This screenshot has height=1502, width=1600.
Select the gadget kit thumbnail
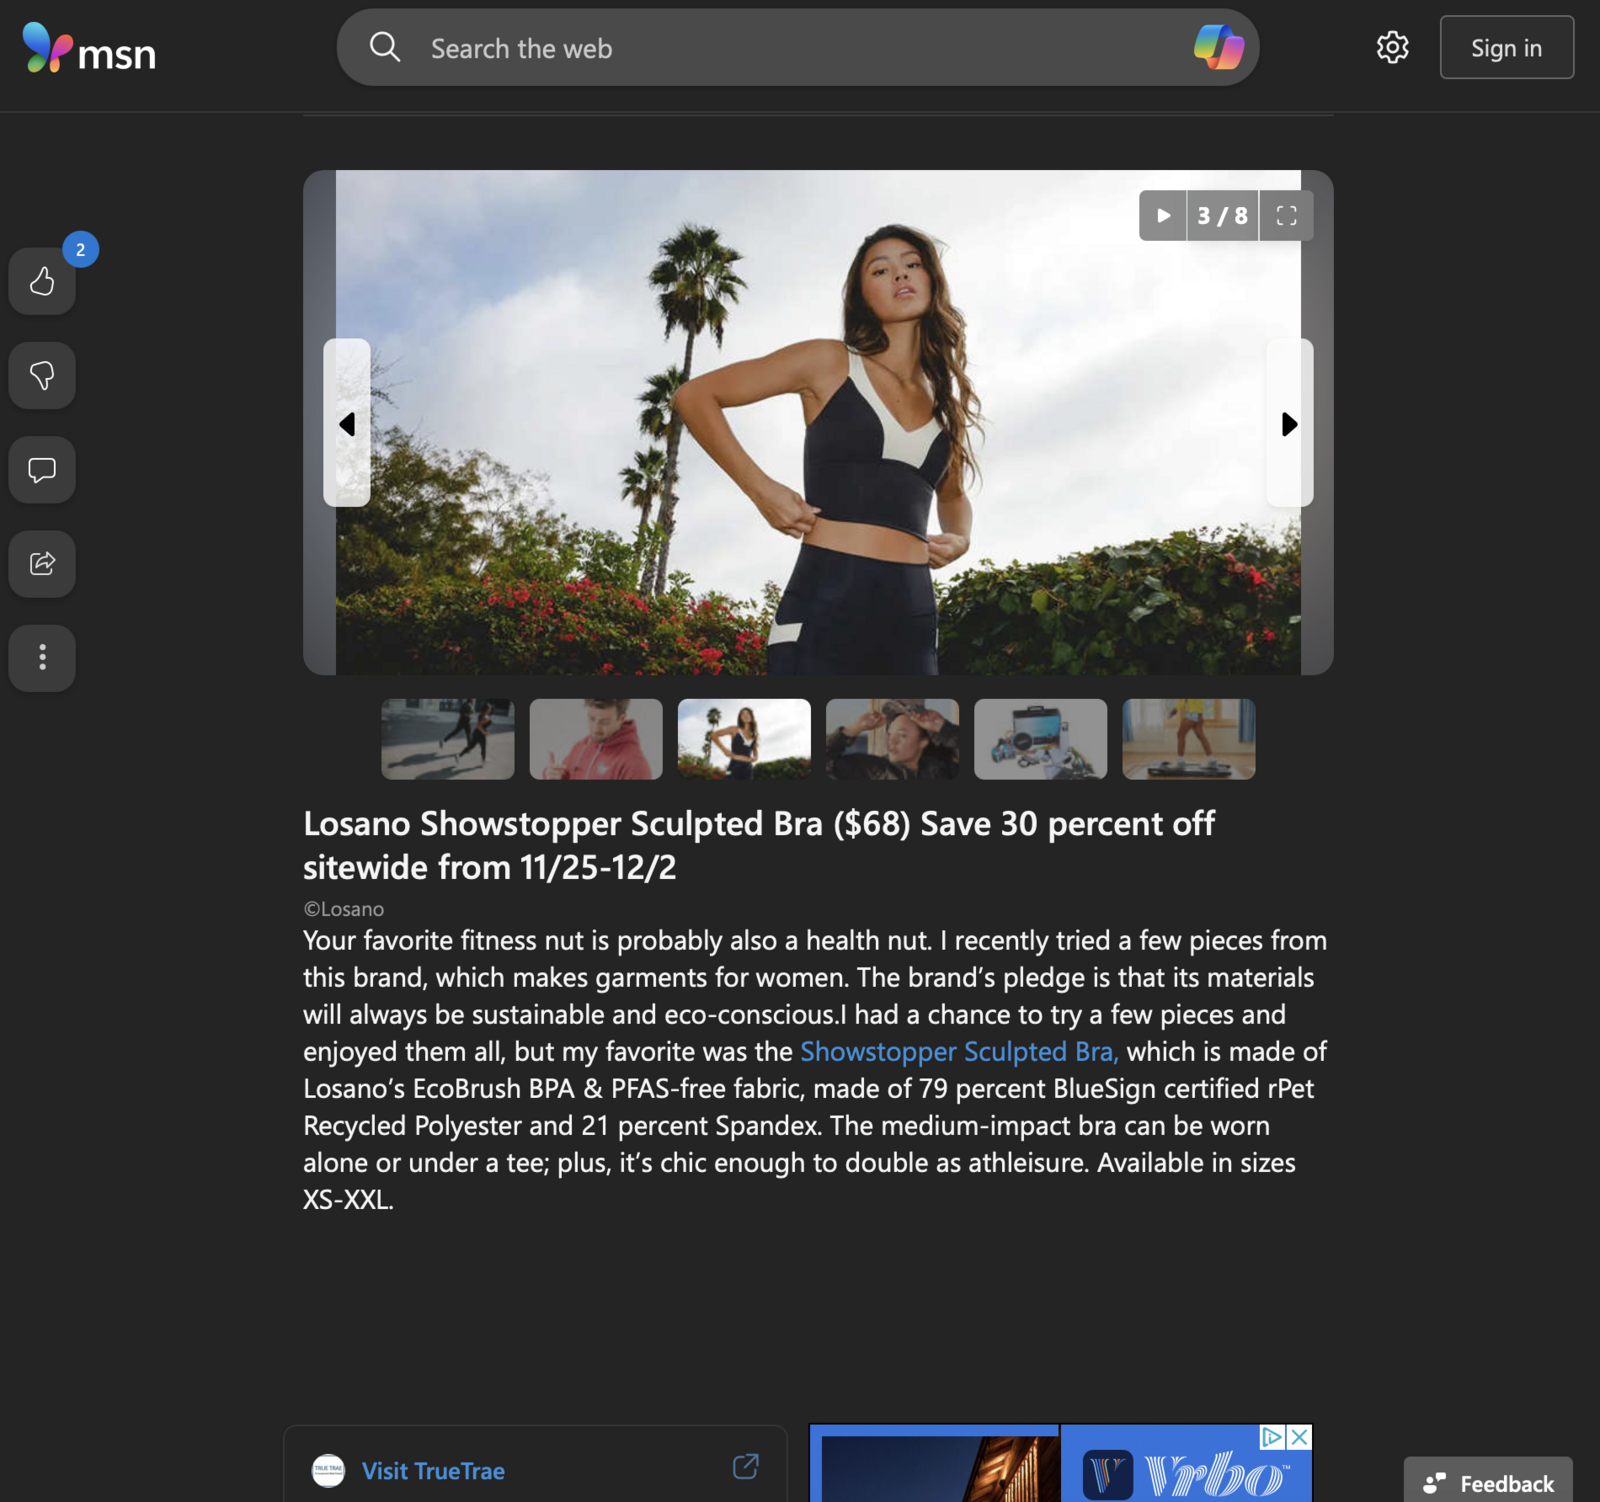[1040, 739]
